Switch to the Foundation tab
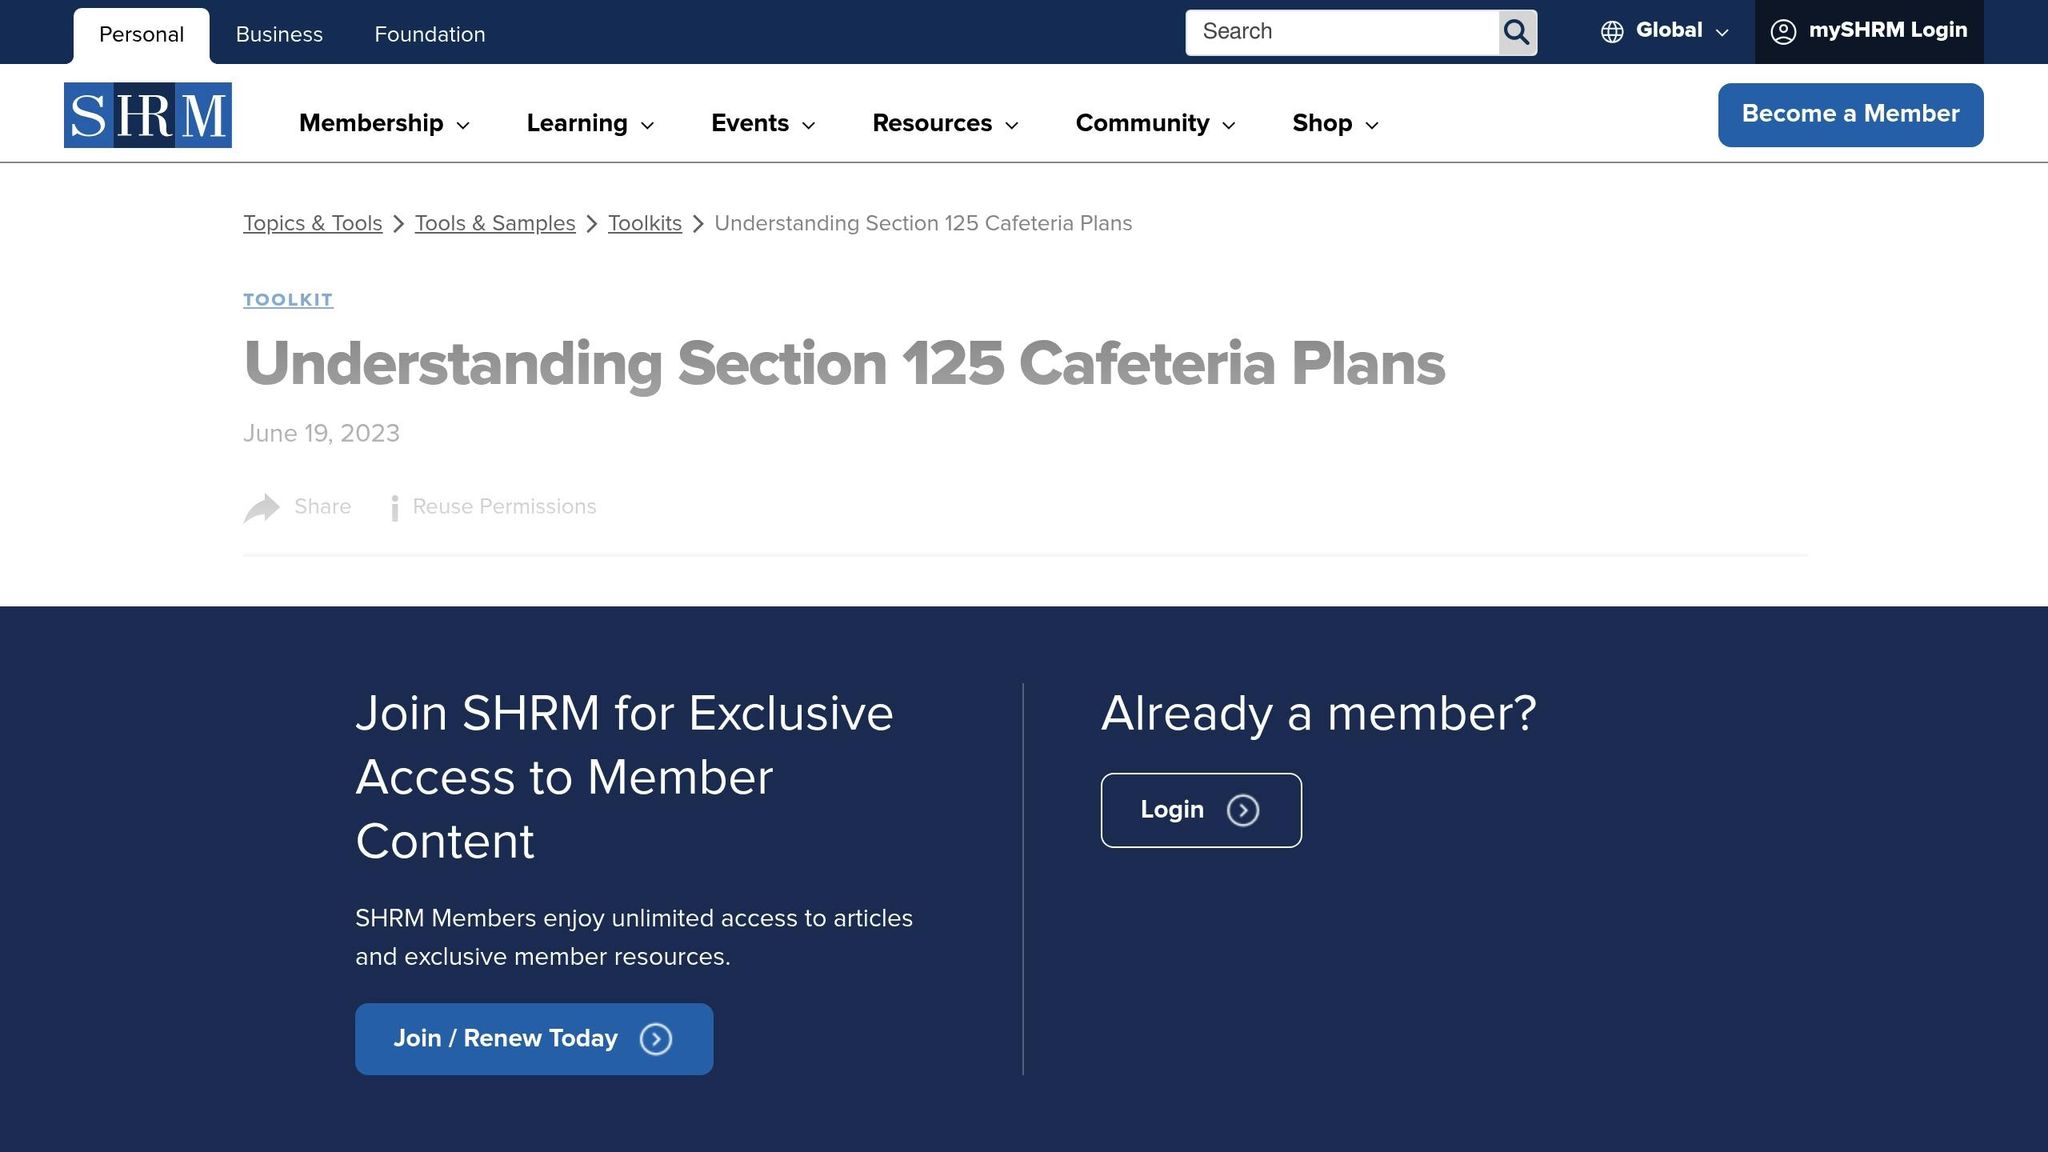2048x1152 pixels. point(430,34)
